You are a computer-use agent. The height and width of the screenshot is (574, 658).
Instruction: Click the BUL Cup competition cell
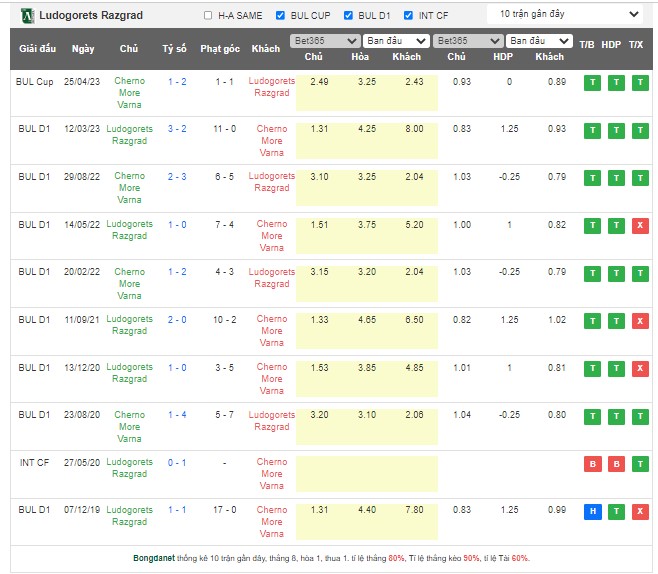(34, 82)
